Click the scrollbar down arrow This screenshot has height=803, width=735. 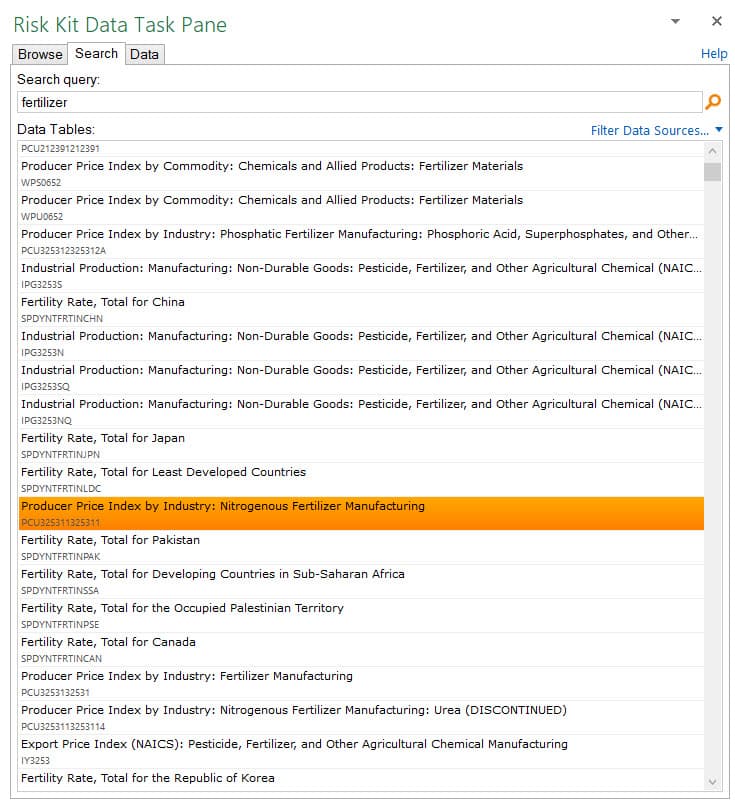tap(712, 781)
